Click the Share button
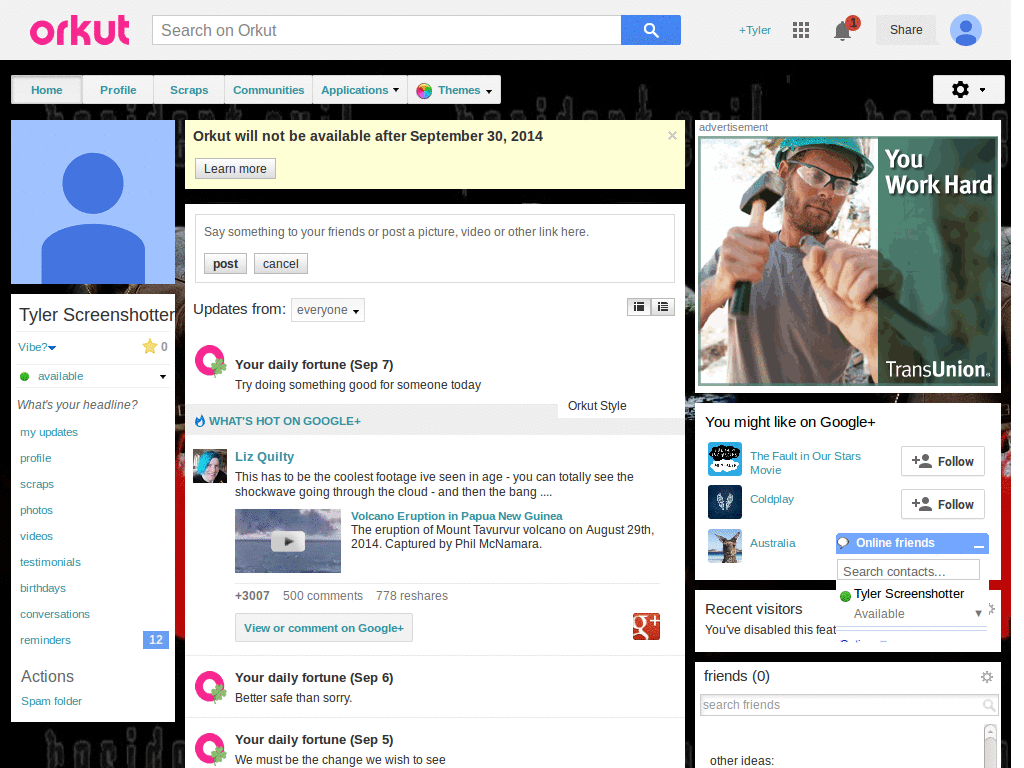 pyautogui.click(x=906, y=30)
